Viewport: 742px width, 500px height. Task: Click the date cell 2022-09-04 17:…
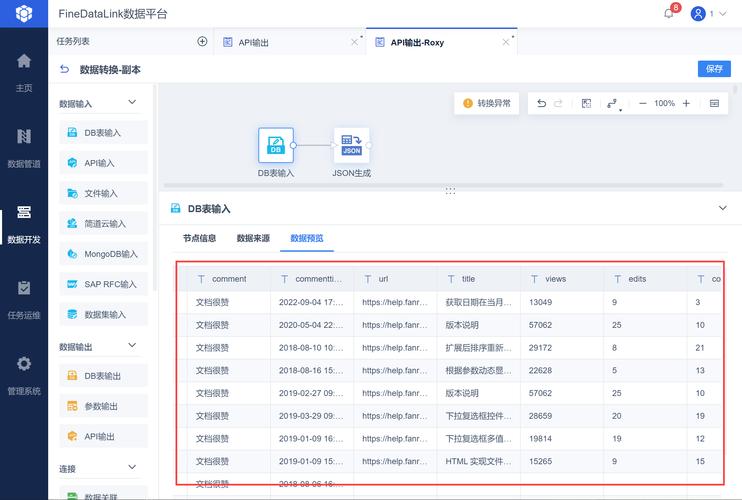coord(311,302)
